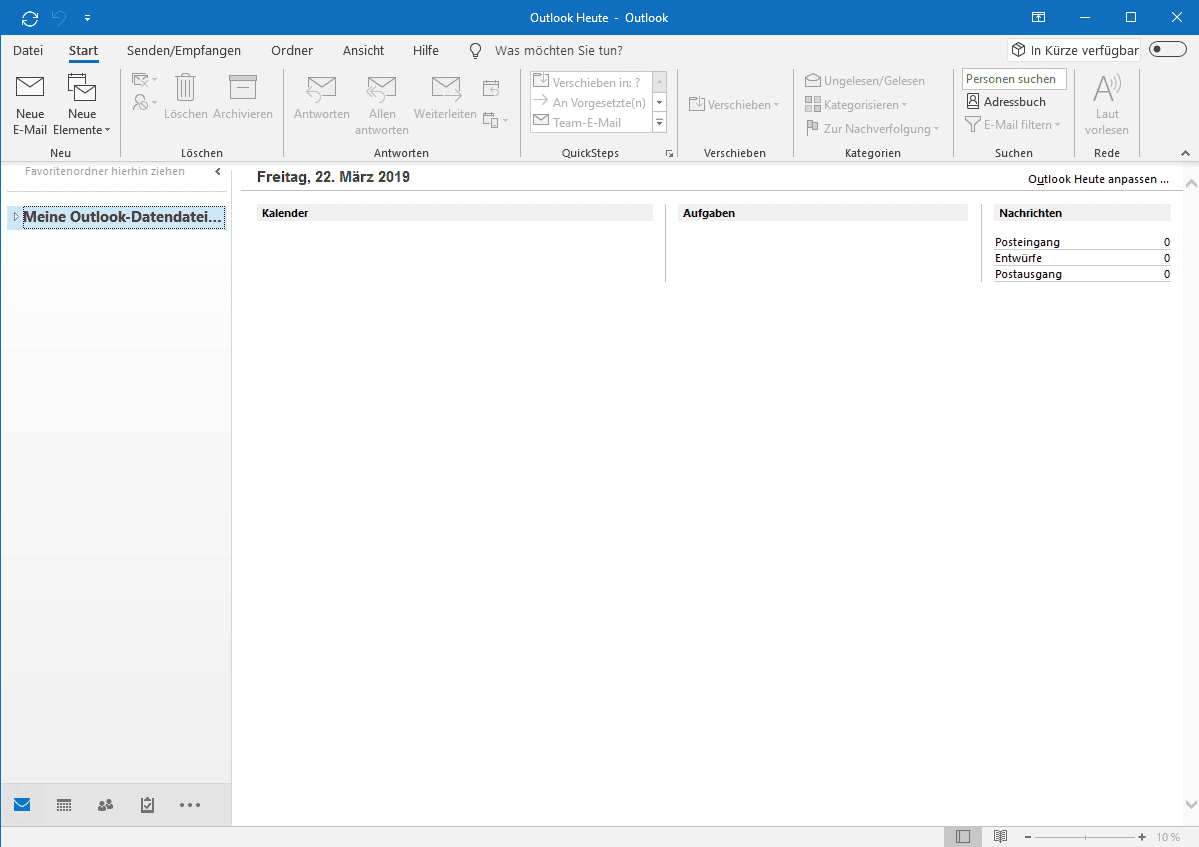
Task: Click the Neue E-Mail envelope icon
Action: click(x=30, y=88)
